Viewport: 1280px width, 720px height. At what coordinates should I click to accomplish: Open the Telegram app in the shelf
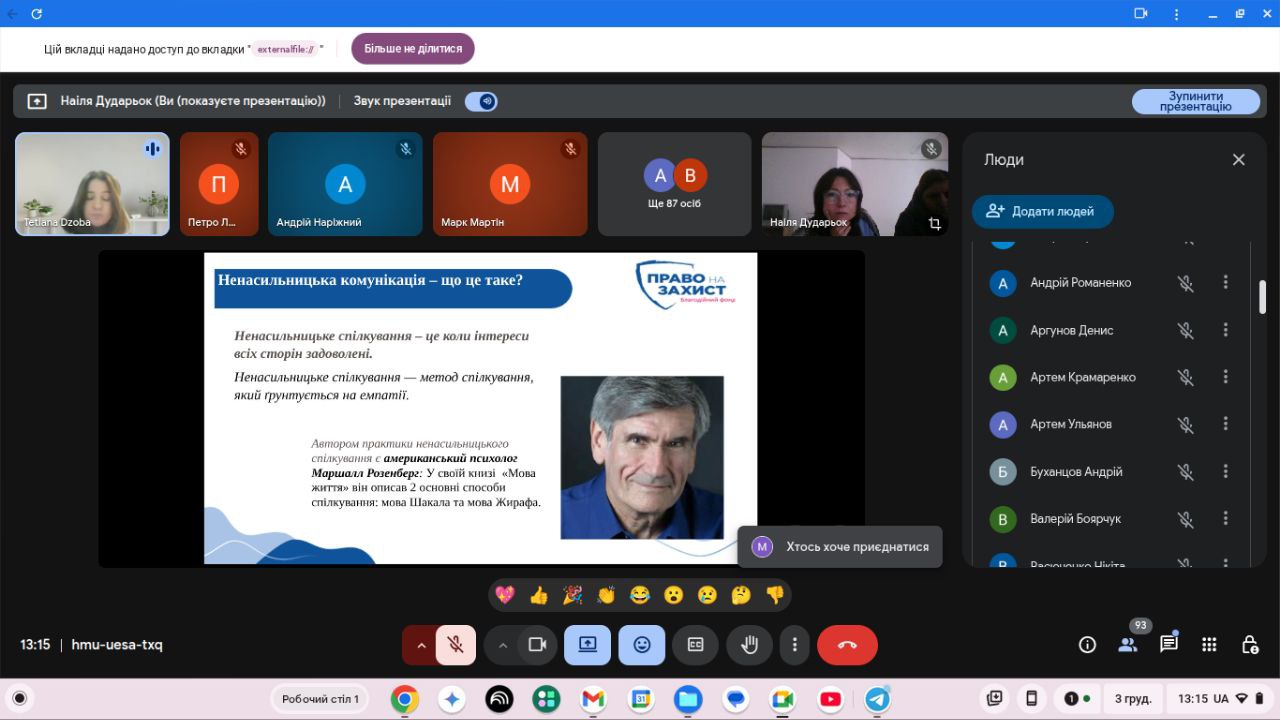(x=877, y=699)
